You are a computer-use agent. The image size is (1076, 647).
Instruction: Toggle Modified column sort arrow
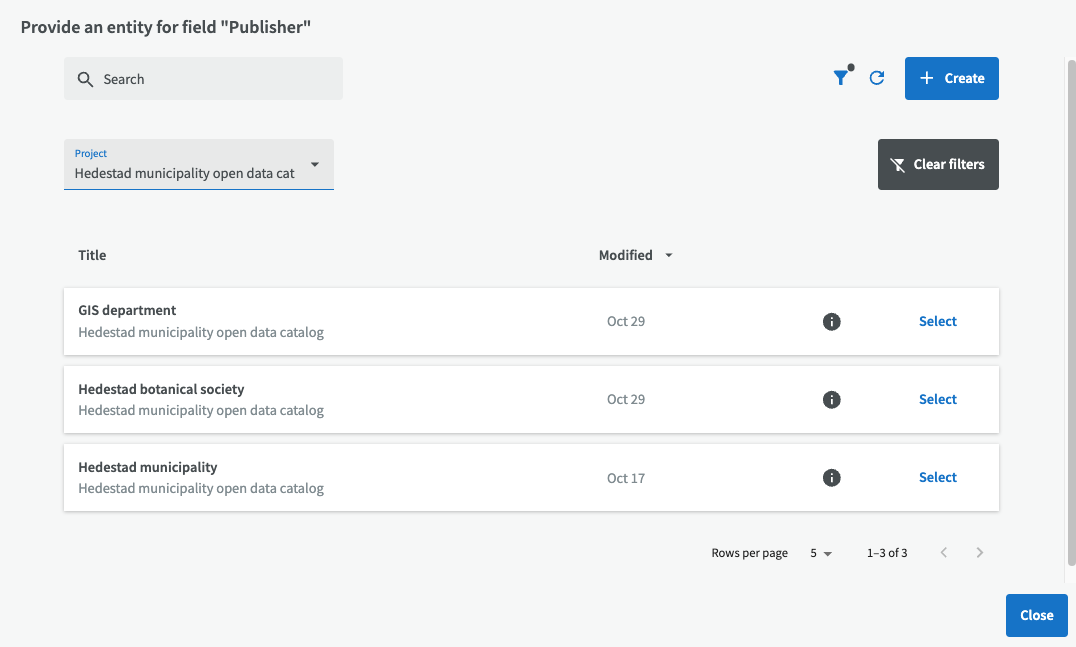click(x=669, y=255)
